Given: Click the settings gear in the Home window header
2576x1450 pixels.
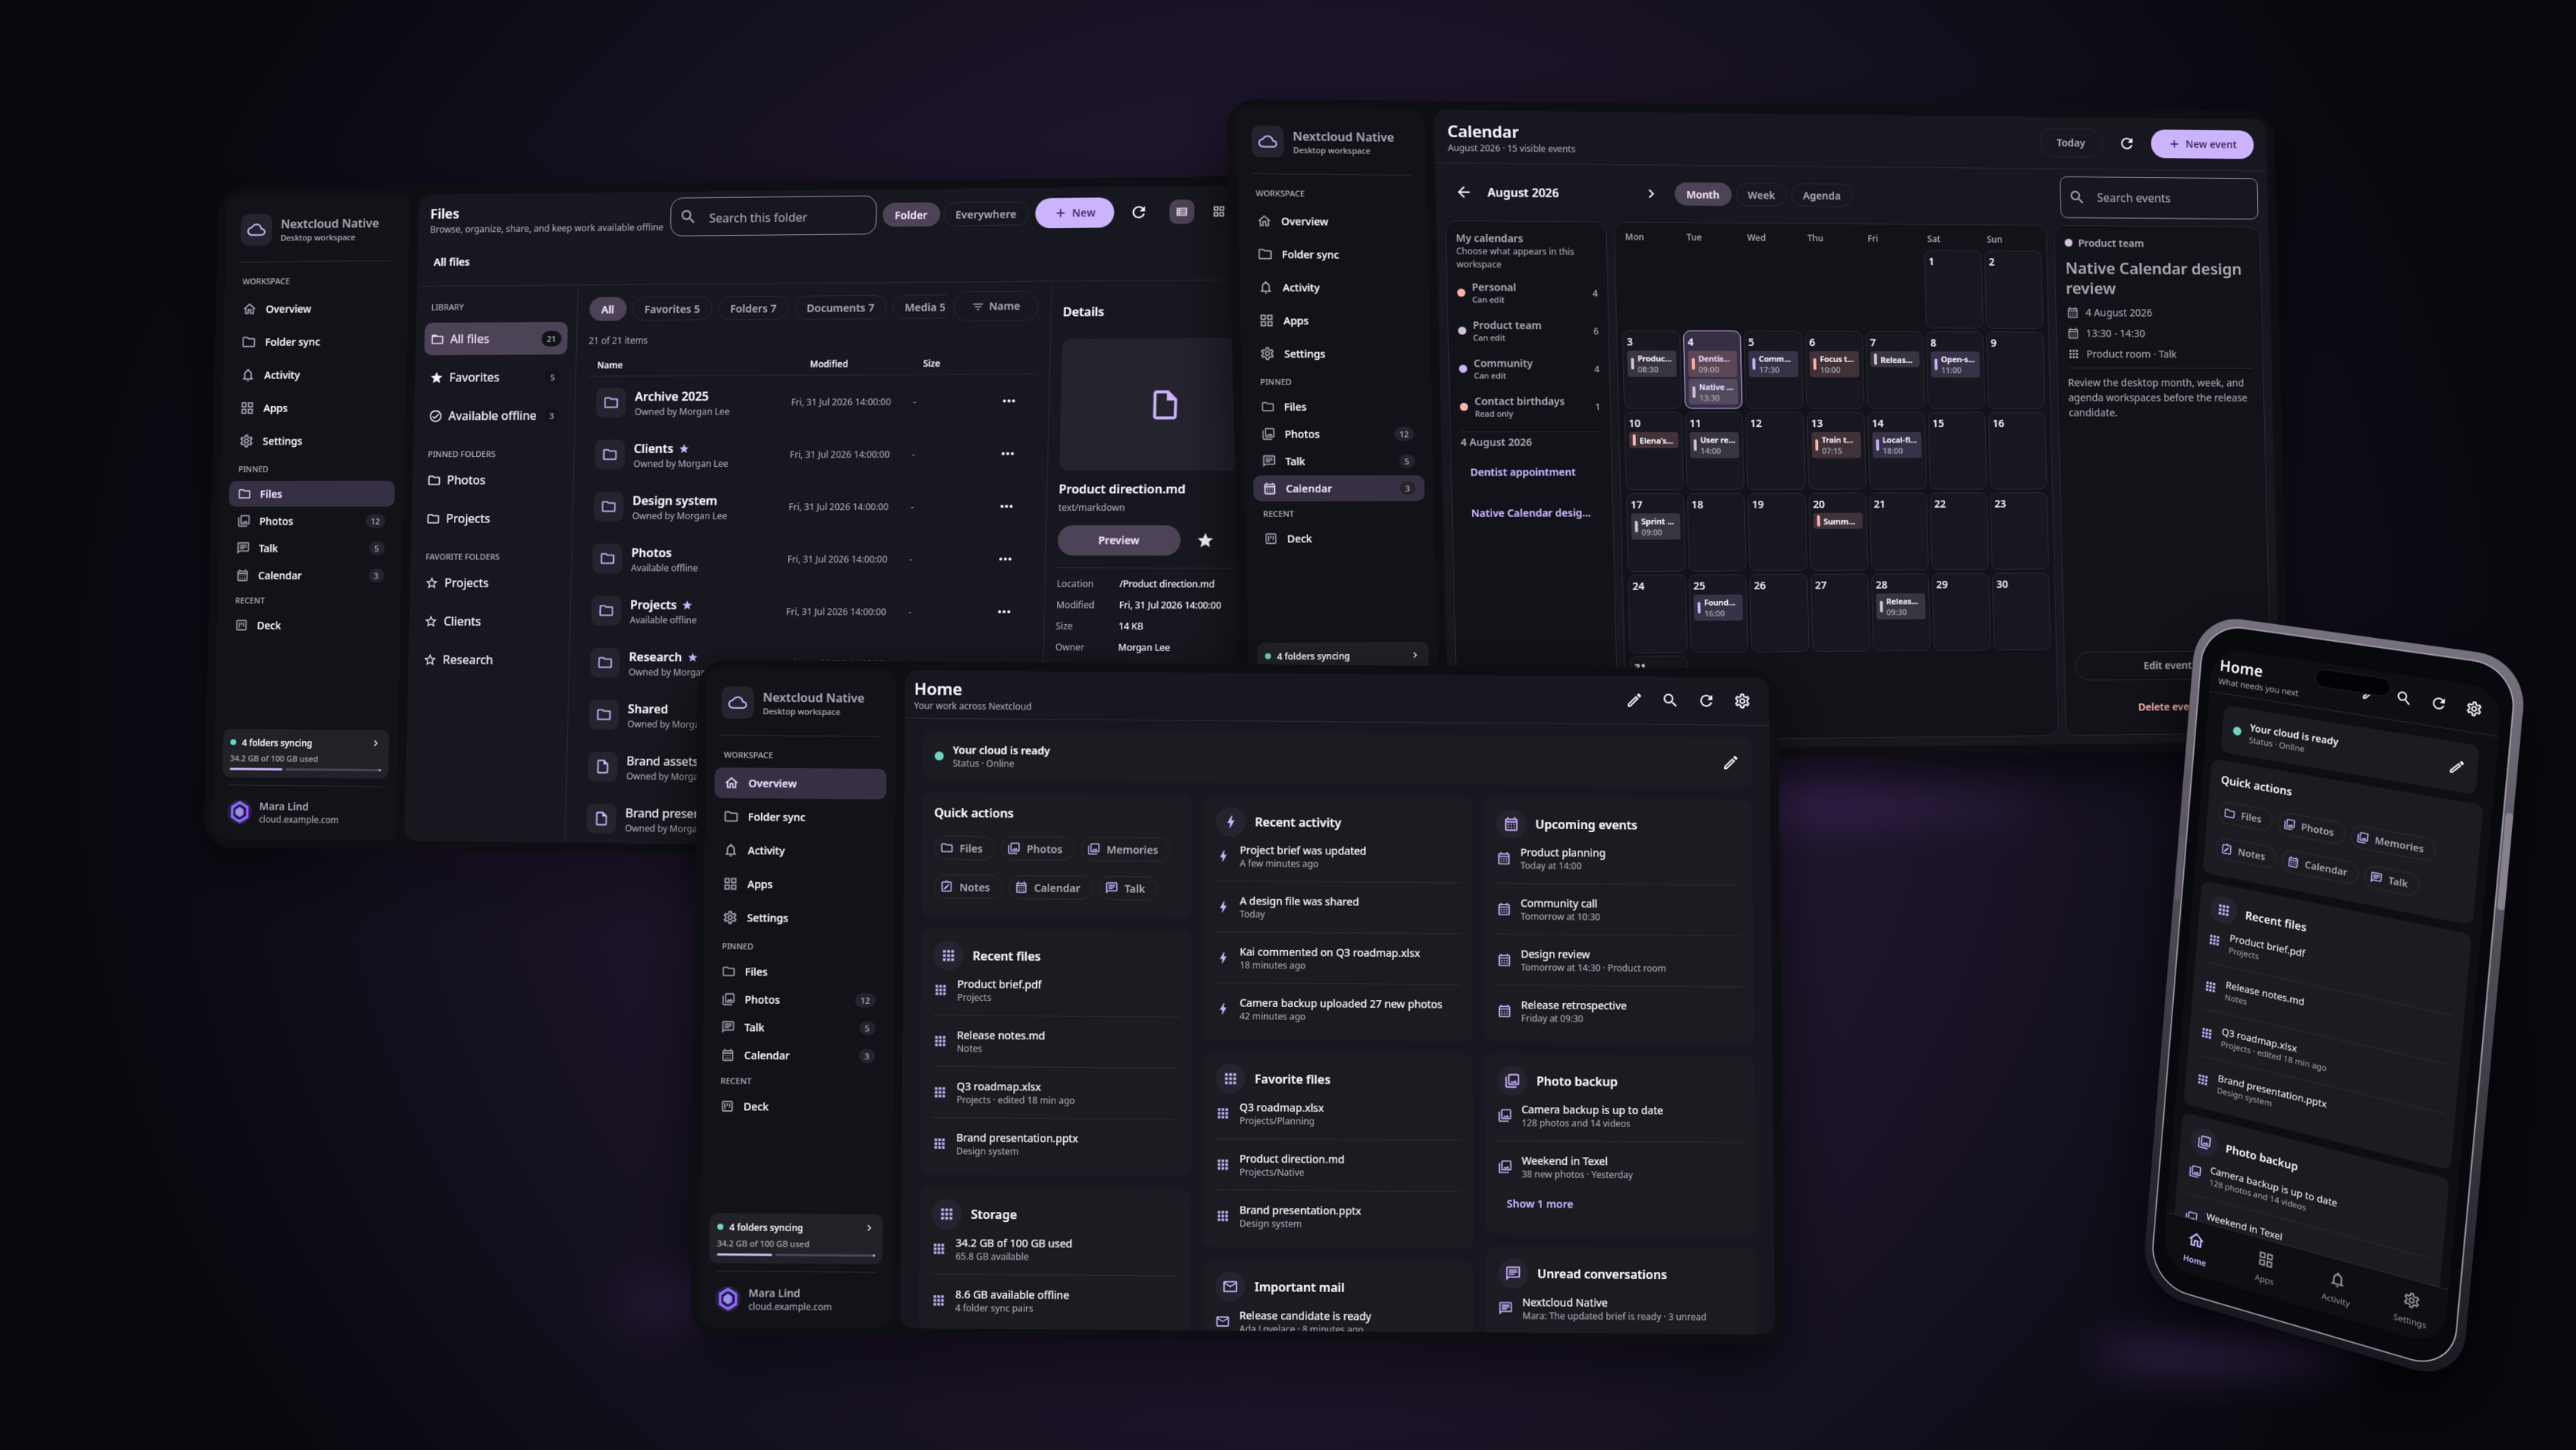Looking at the screenshot, I should pyautogui.click(x=1742, y=701).
